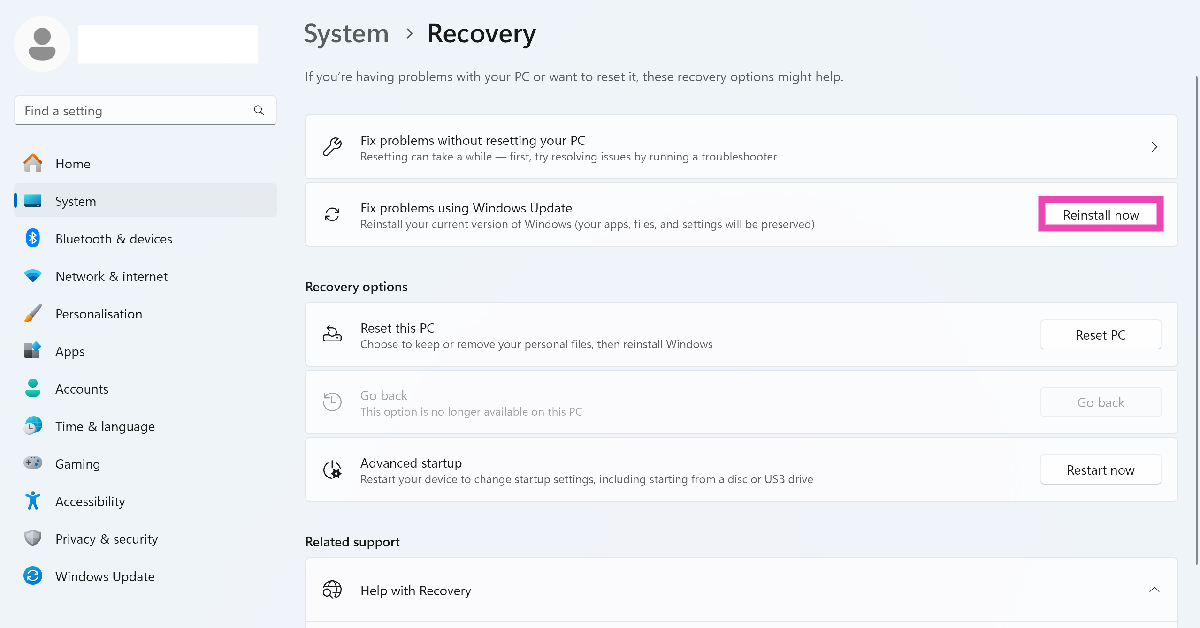Click the user profile avatar
The height and width of the screenshot is (628, 1200).
click(x=42, y=44)
